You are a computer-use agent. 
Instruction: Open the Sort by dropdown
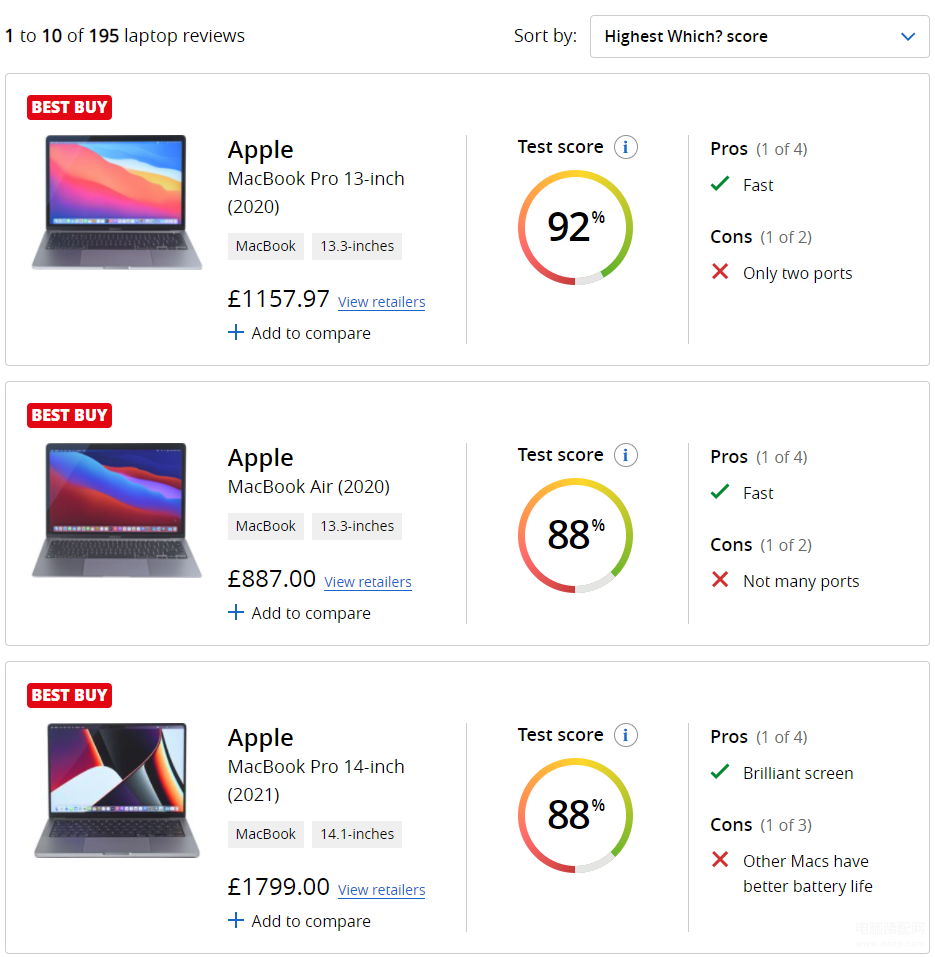[759, 37]
